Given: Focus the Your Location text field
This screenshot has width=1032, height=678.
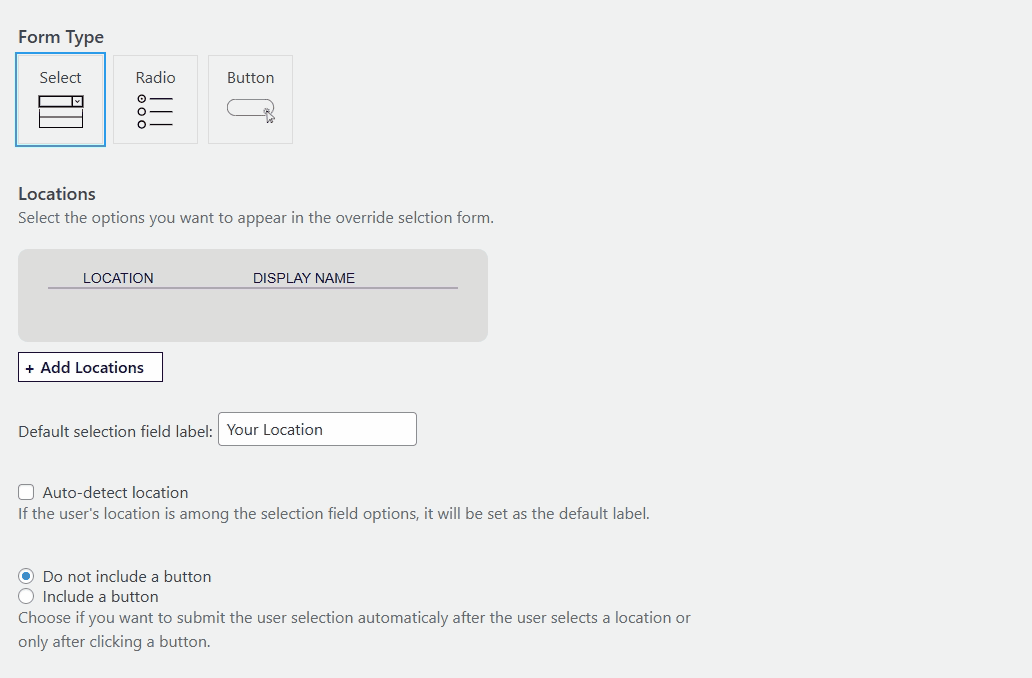Looking at the screenshot, I should pyautogui.click(x=317, y=429).
